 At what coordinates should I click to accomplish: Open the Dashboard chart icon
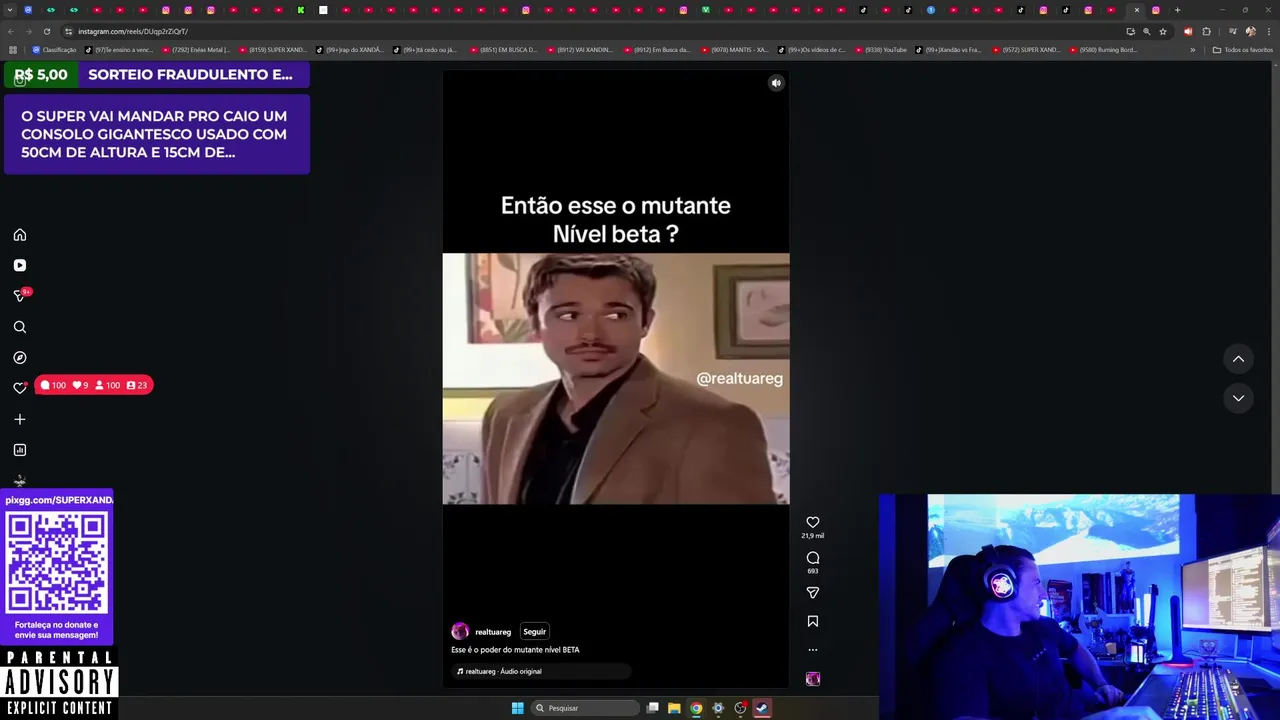pos(20,450)
